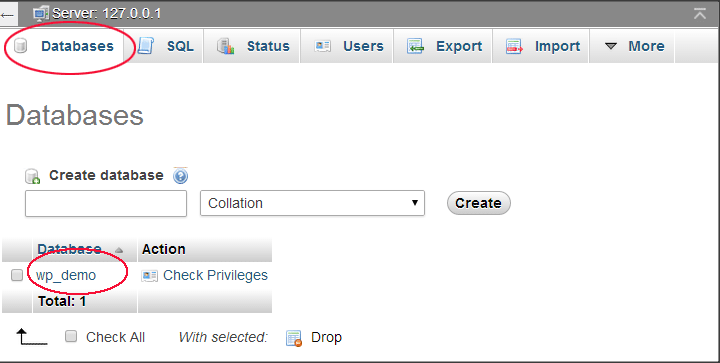Click the server icon in top bar
The image size is (720, 363).
(x=41, y=13)
